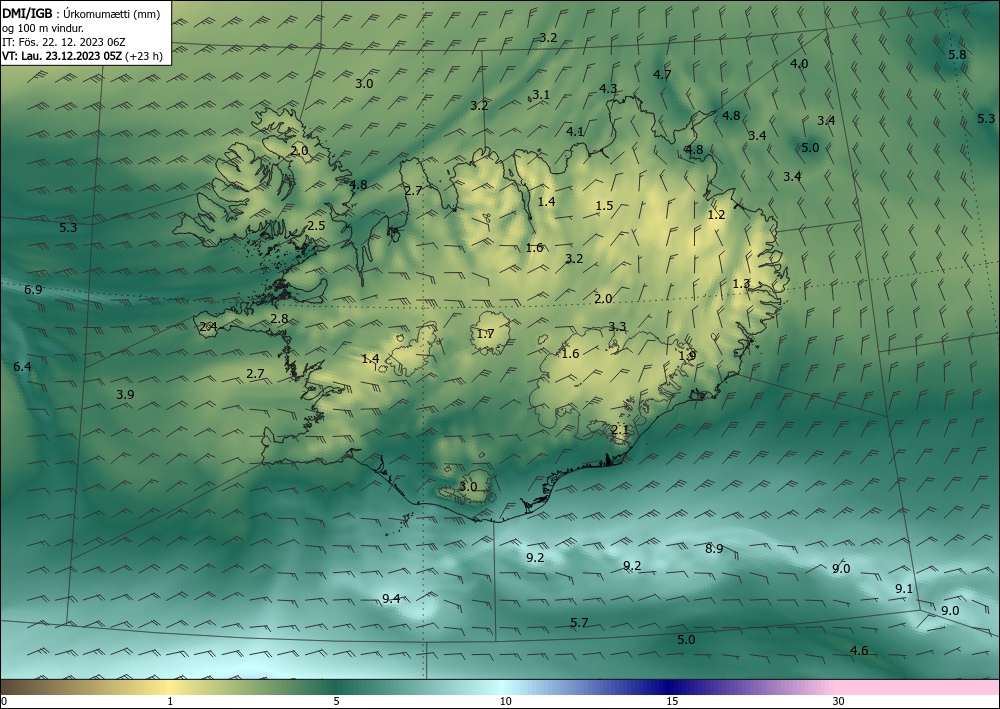Click the '10' tick on the color scale

505,702
